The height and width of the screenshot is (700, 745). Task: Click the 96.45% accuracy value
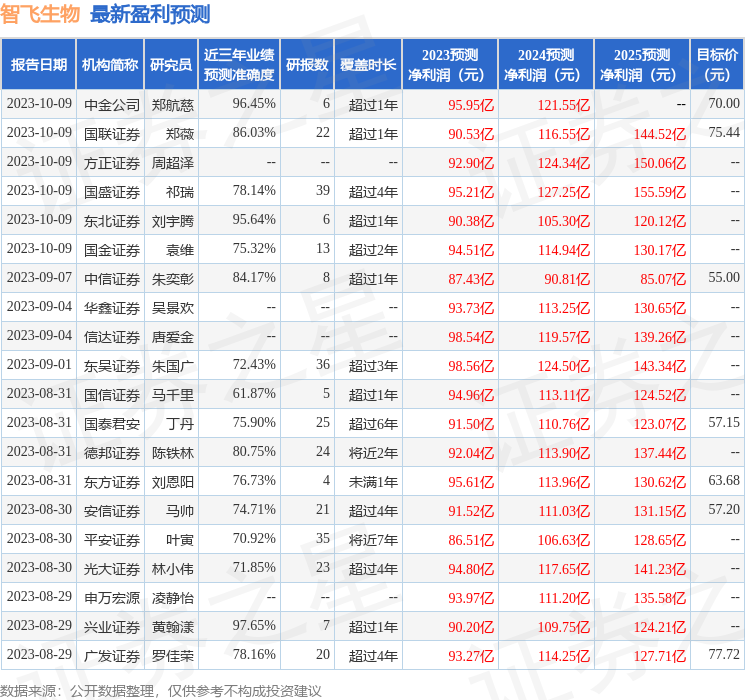point(254,103)
